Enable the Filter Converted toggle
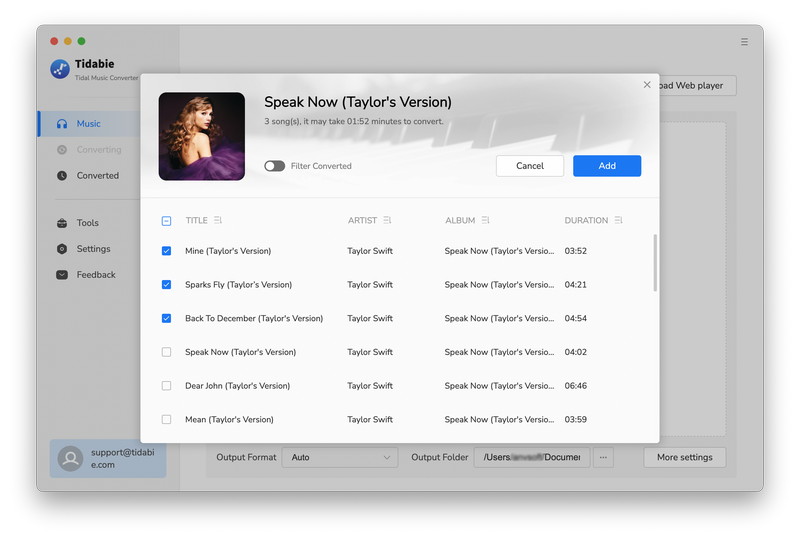This screenshot has height=540, width=800. point(274,166)
